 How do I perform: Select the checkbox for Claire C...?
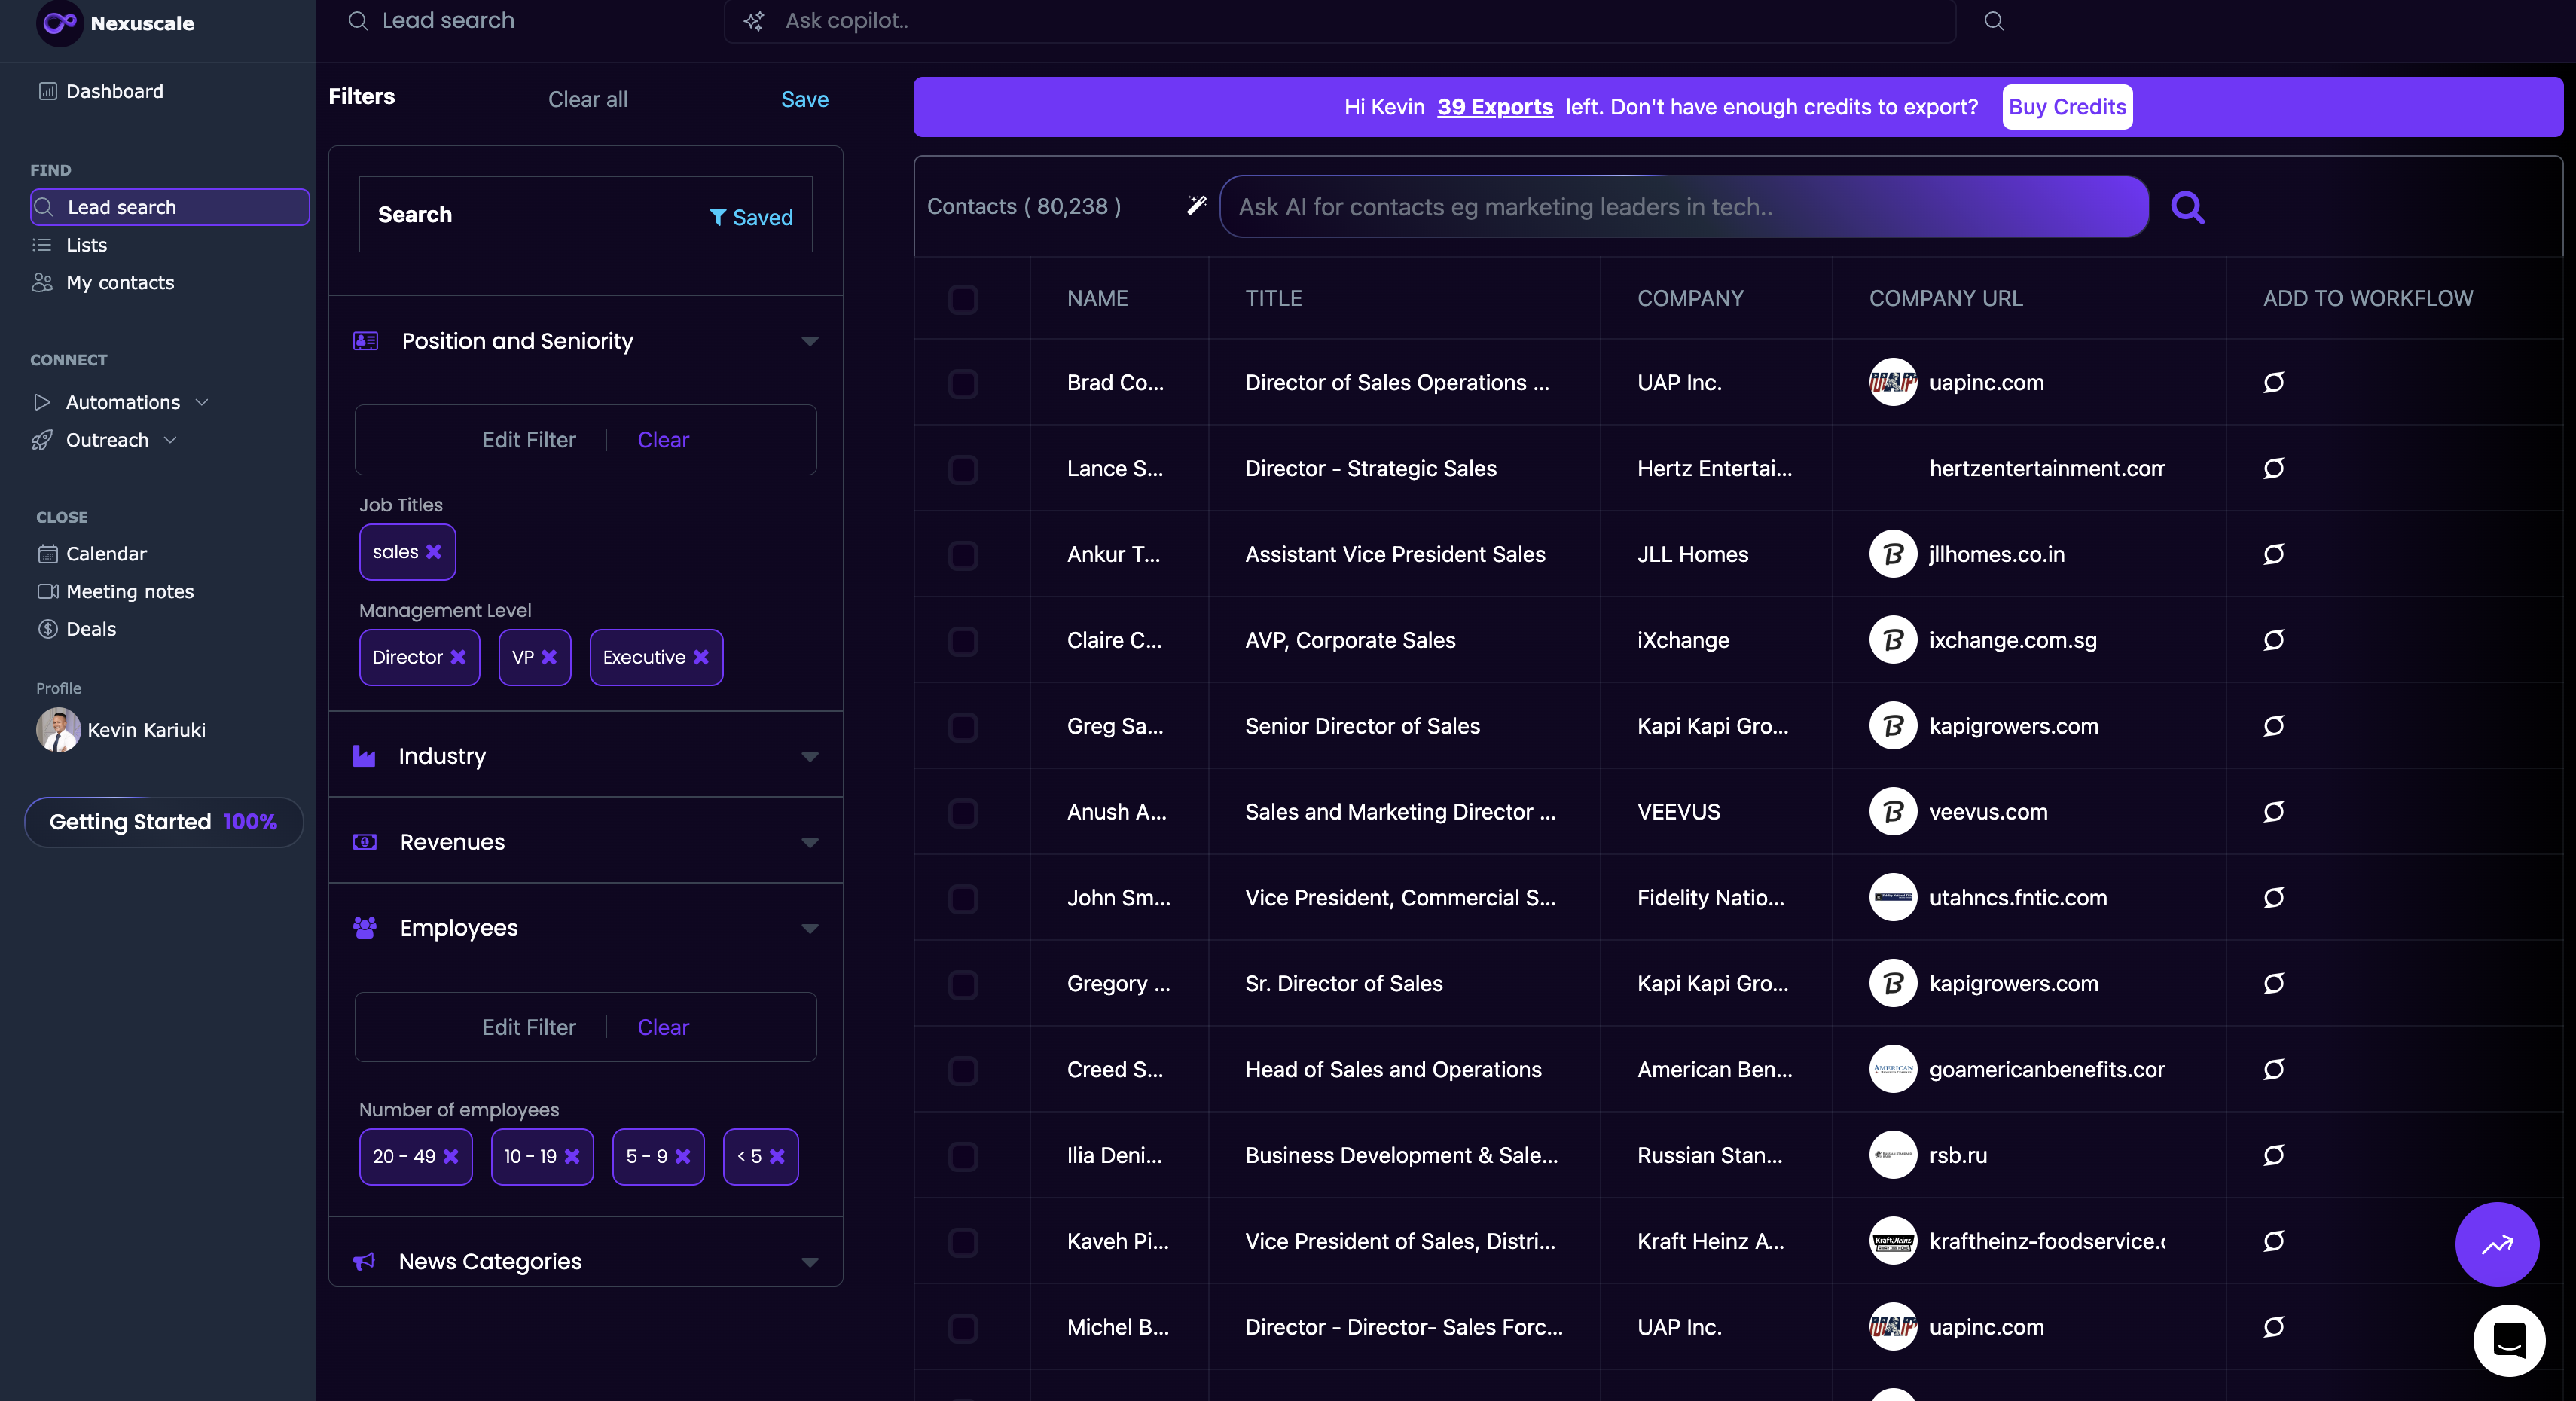(963, 641)
